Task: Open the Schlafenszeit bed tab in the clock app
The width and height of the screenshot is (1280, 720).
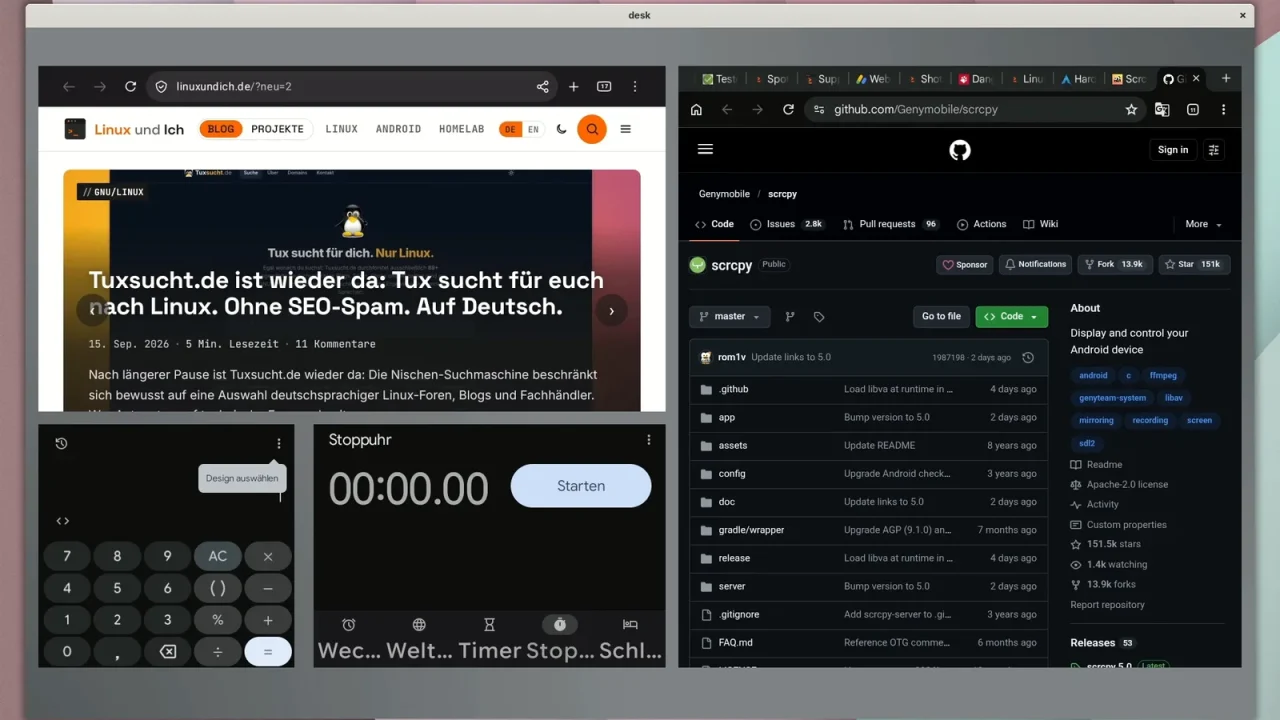Action: coord(630,625)
